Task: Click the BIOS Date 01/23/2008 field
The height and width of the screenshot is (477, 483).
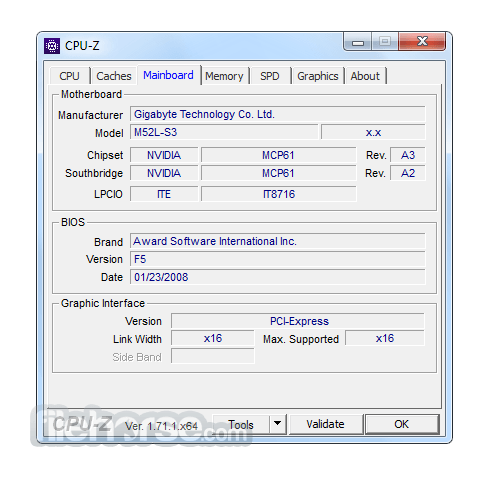Action: click(277, 277)
